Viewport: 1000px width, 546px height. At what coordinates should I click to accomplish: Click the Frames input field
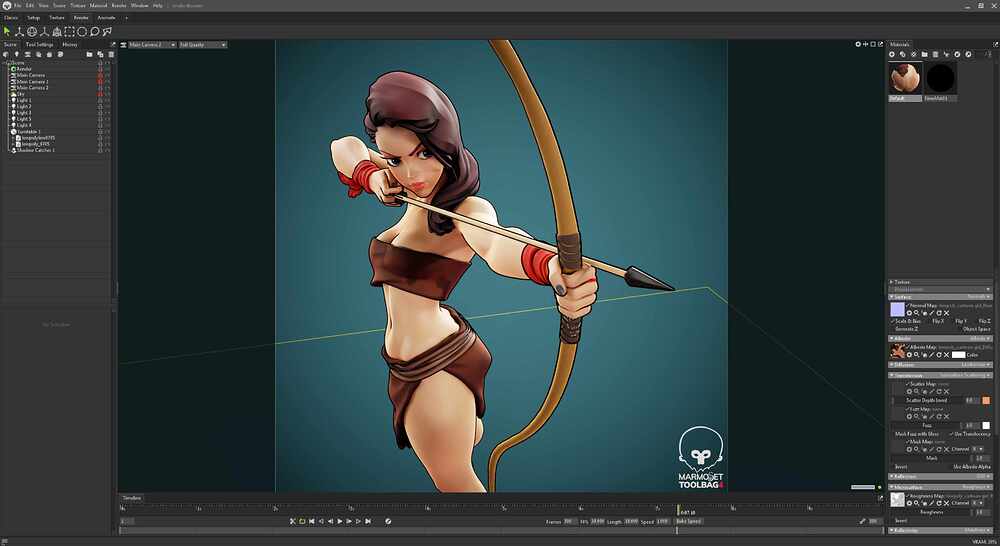click(x=568, y=521)
